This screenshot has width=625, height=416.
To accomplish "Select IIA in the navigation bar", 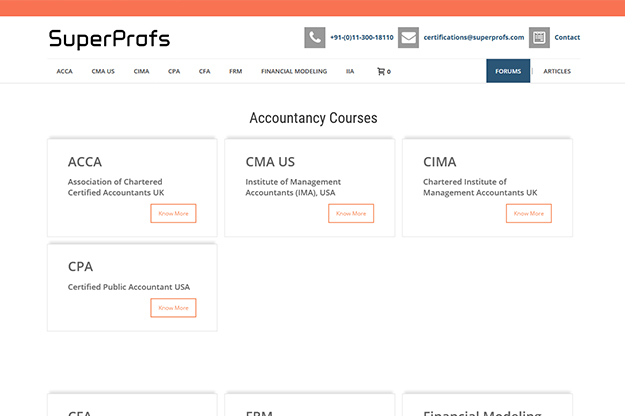I will point(350,72).
